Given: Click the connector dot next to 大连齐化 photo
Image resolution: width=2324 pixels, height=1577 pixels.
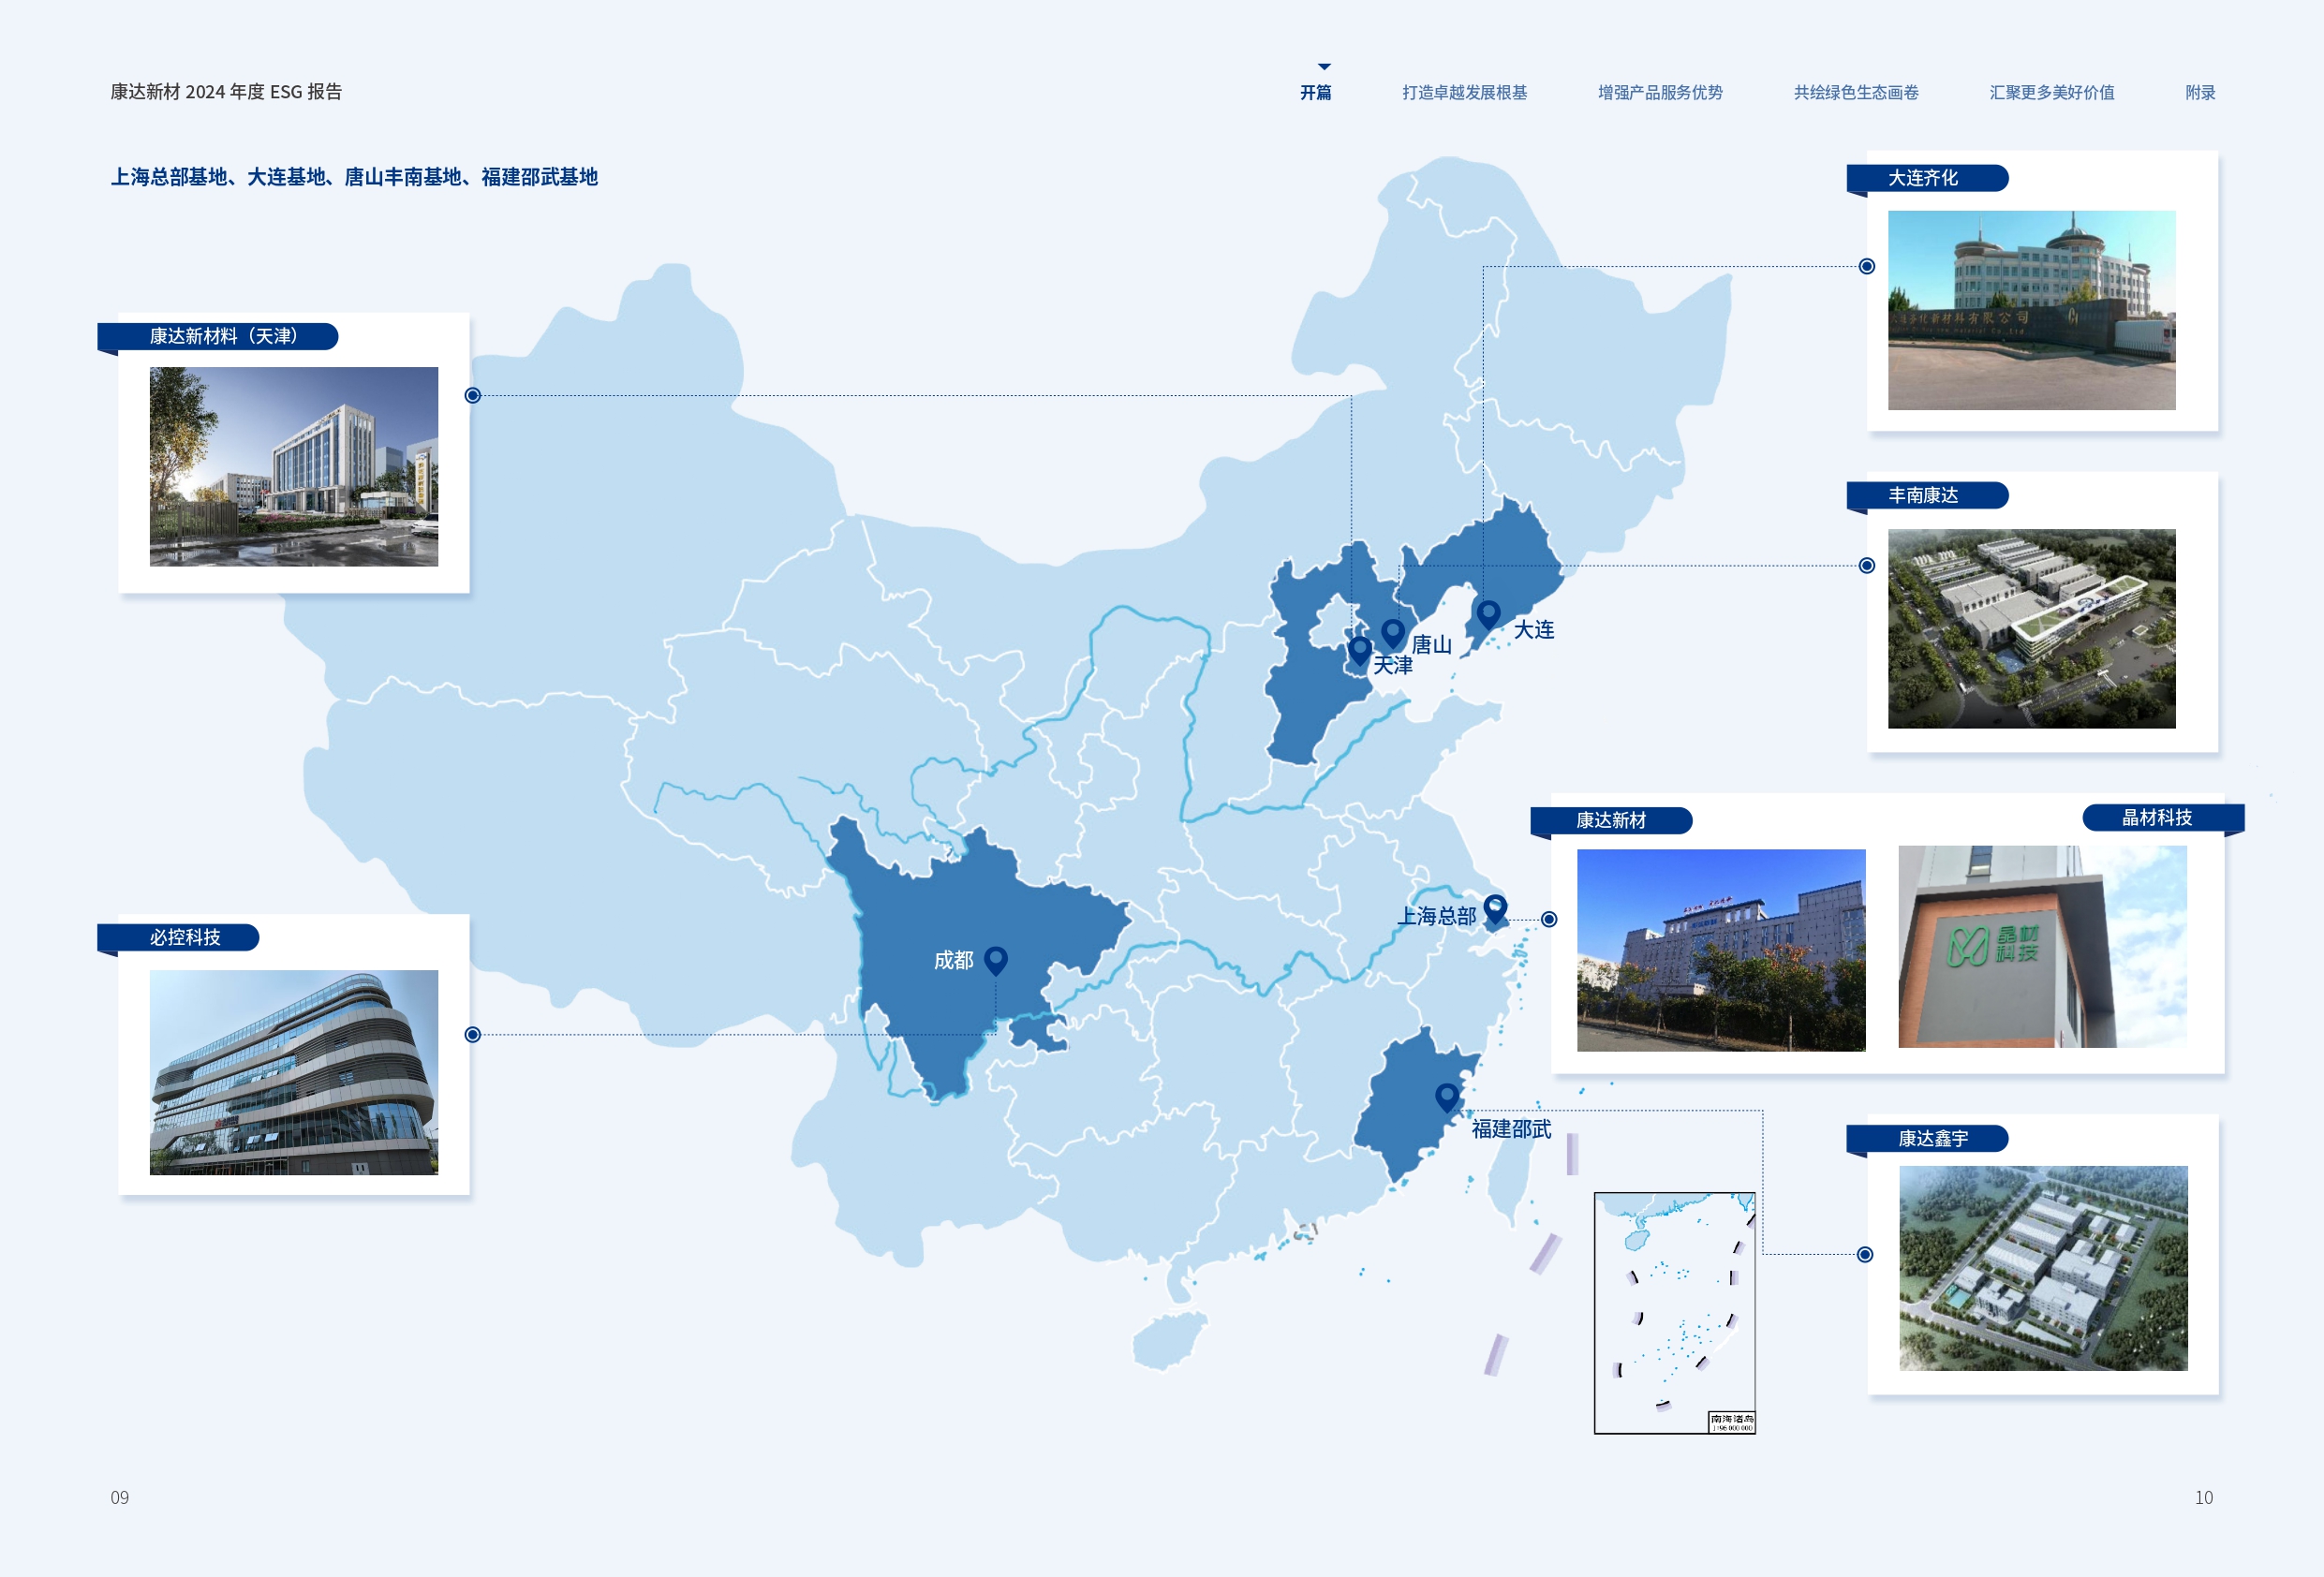Looking at the screenshot, I should point(1866,266).
